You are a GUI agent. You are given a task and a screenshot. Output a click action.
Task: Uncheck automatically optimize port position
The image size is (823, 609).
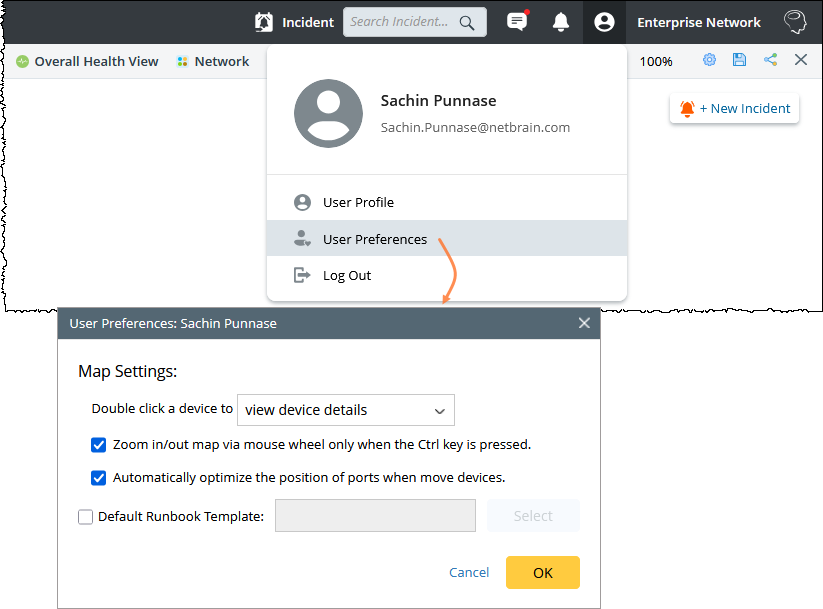coord(98,477)
